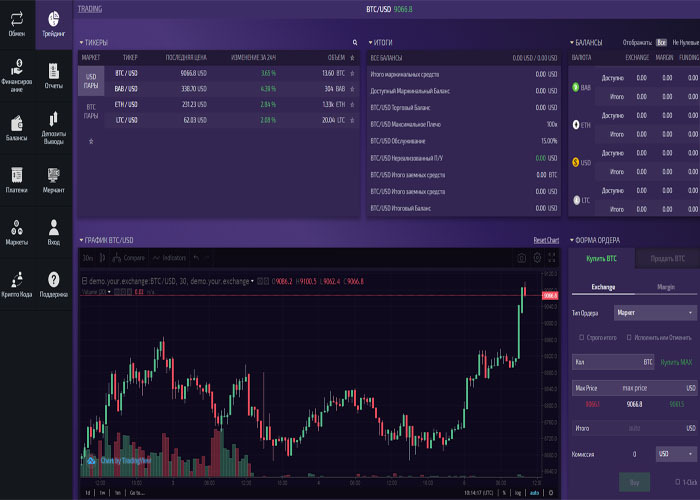Select the Margin order tab
Screen dimensions: 700x500
(x=665, y=286)
